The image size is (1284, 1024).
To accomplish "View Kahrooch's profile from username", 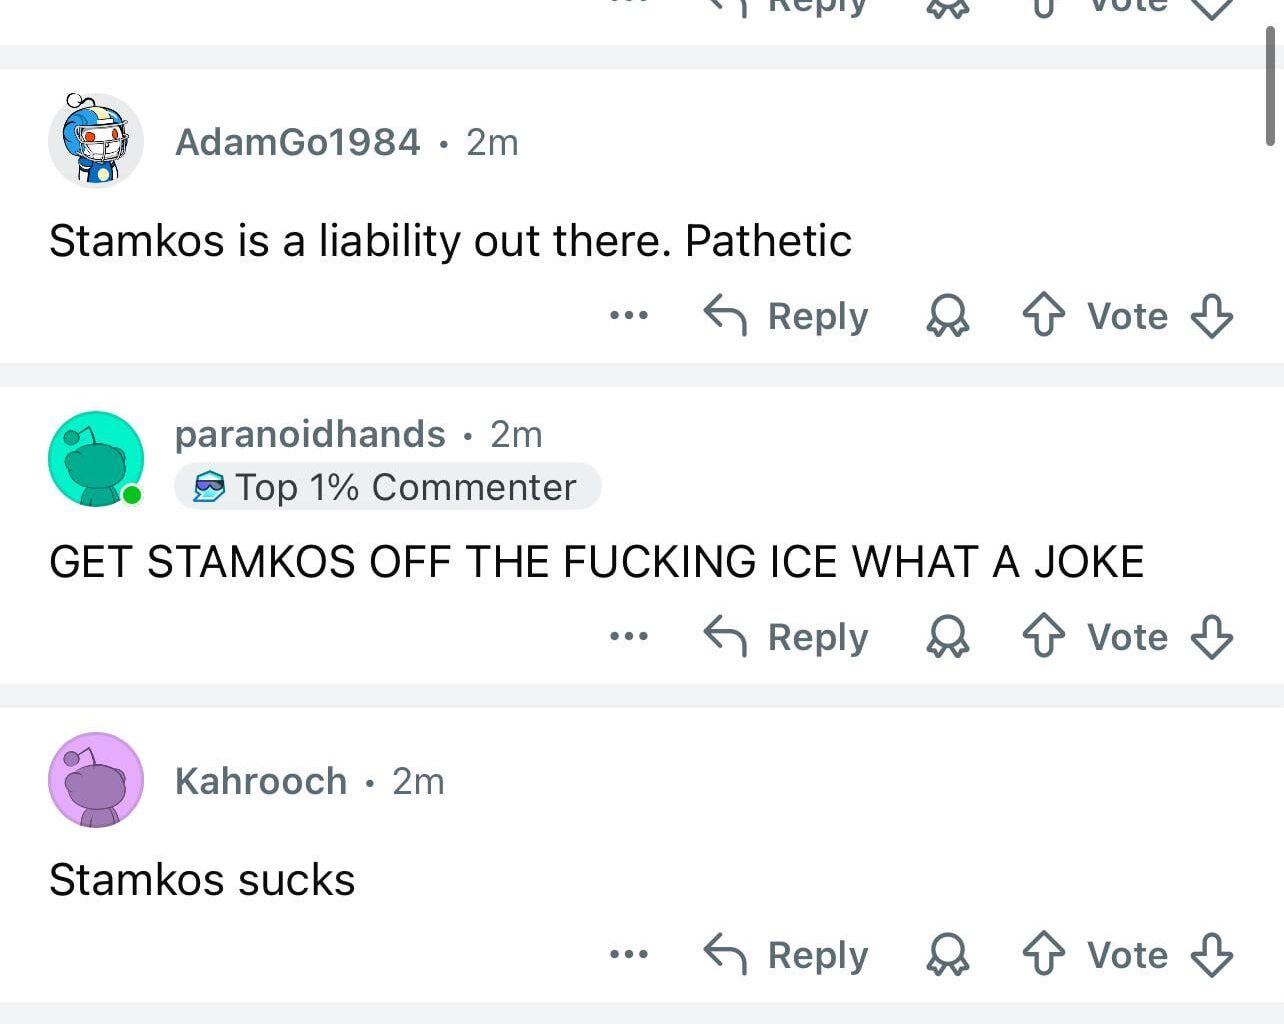I will pos(261,781).
